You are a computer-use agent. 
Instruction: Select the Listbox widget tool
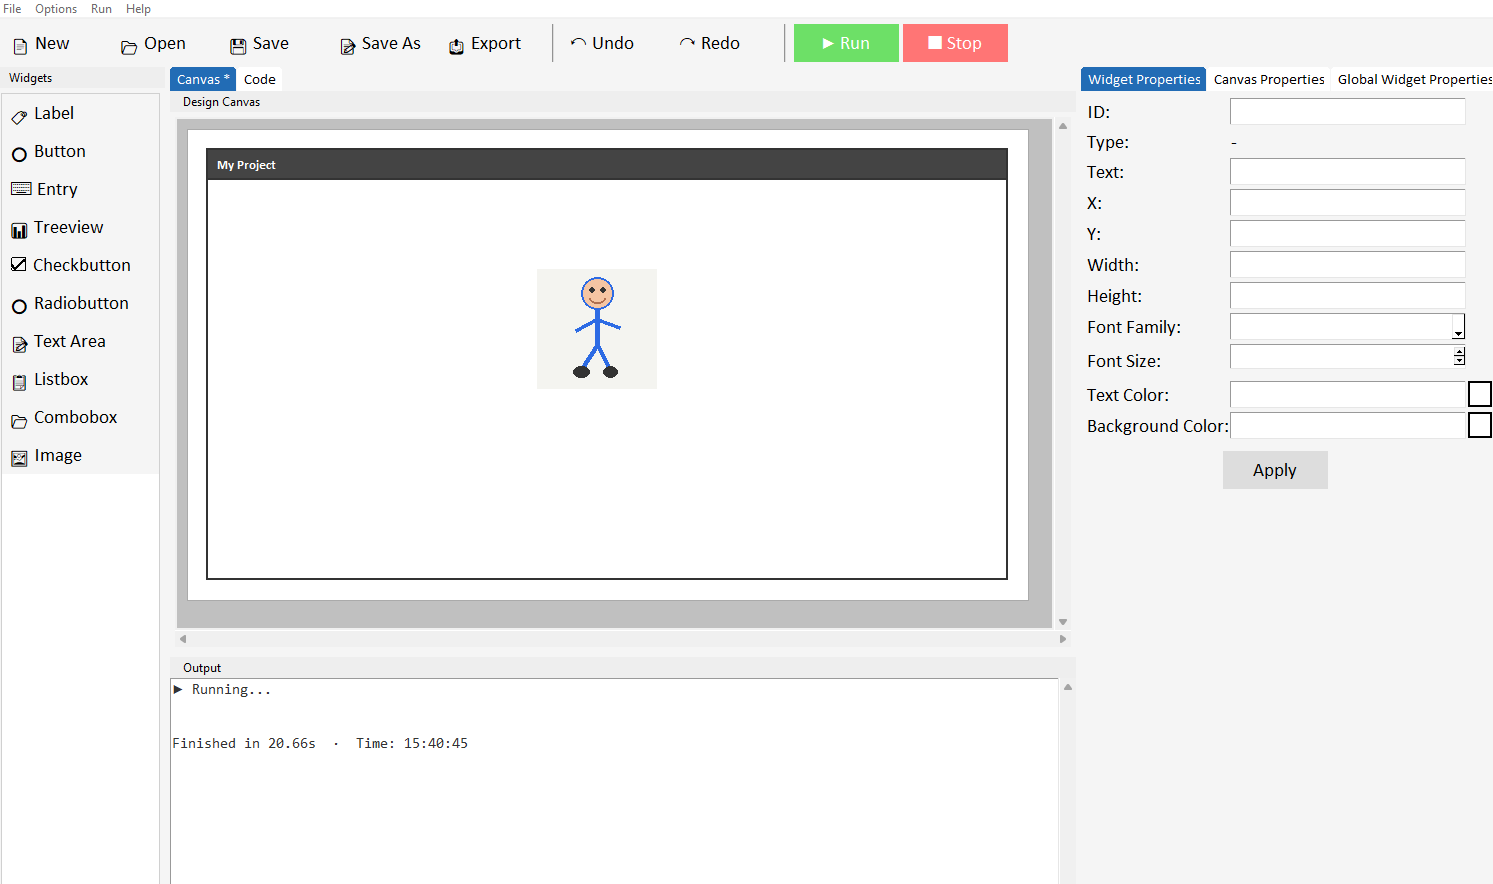64,379
